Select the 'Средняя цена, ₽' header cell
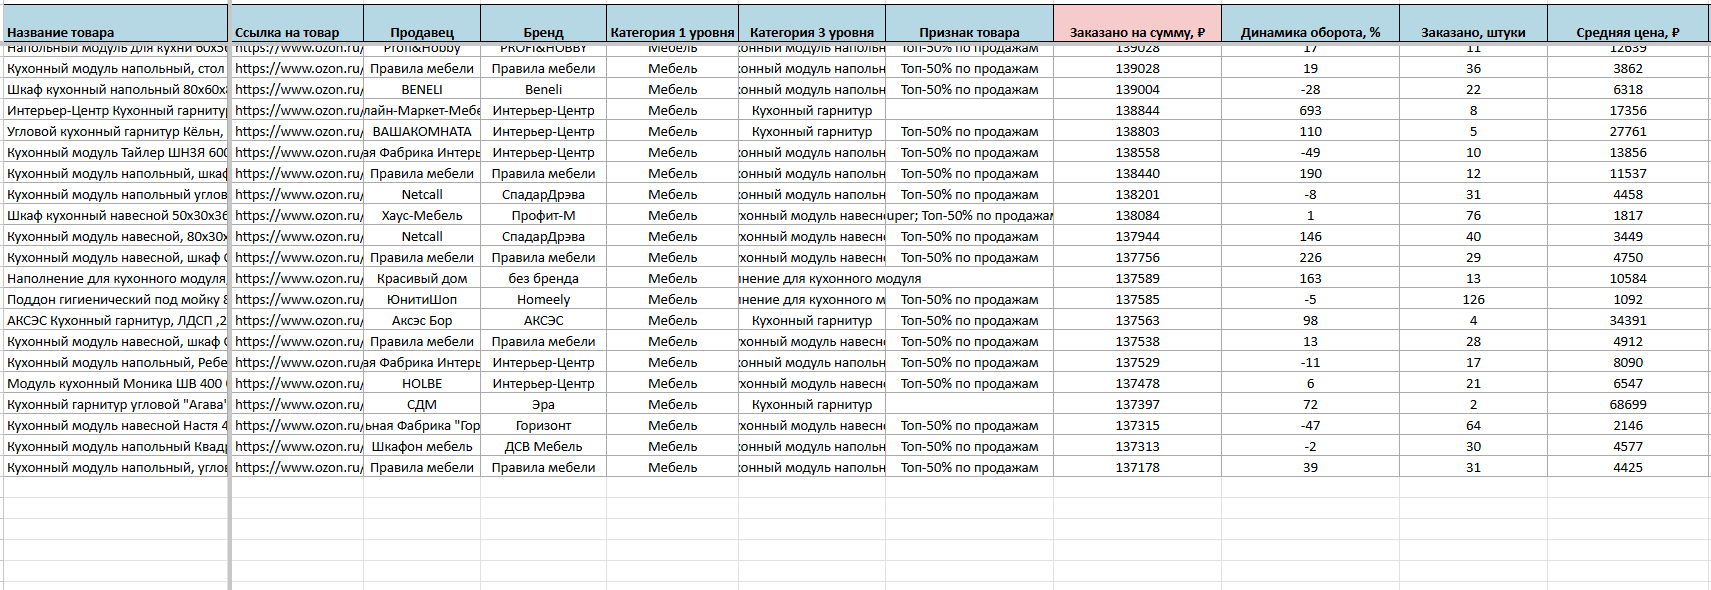 (1627, 31)
